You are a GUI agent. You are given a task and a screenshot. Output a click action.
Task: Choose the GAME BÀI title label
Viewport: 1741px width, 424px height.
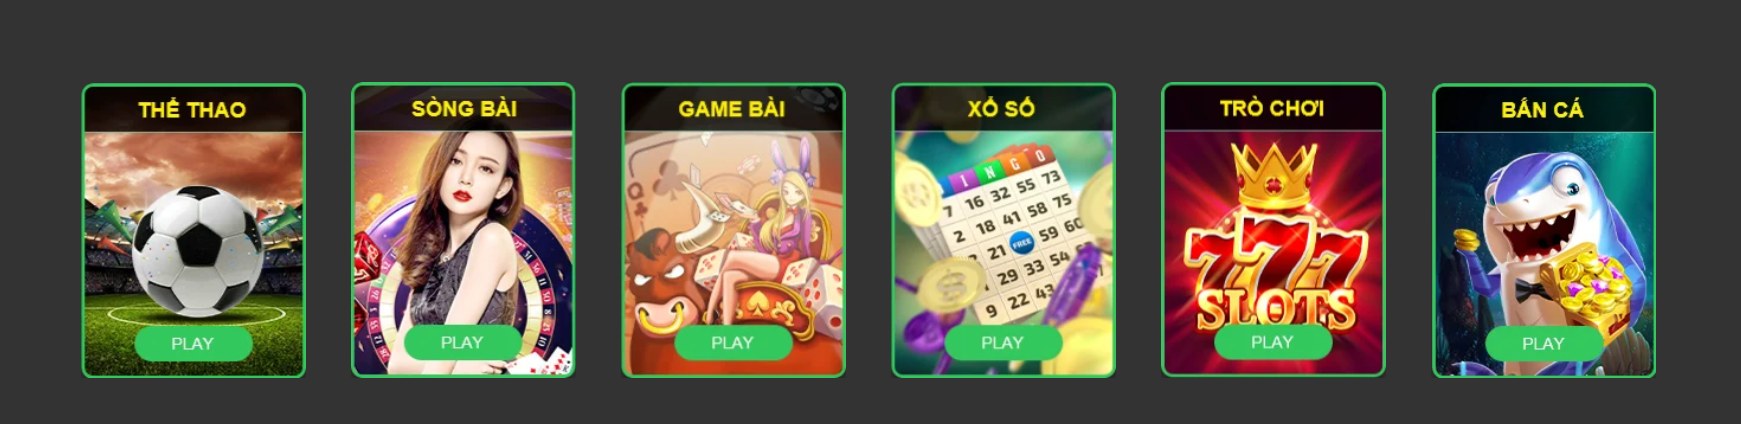[x=732, y=109]
